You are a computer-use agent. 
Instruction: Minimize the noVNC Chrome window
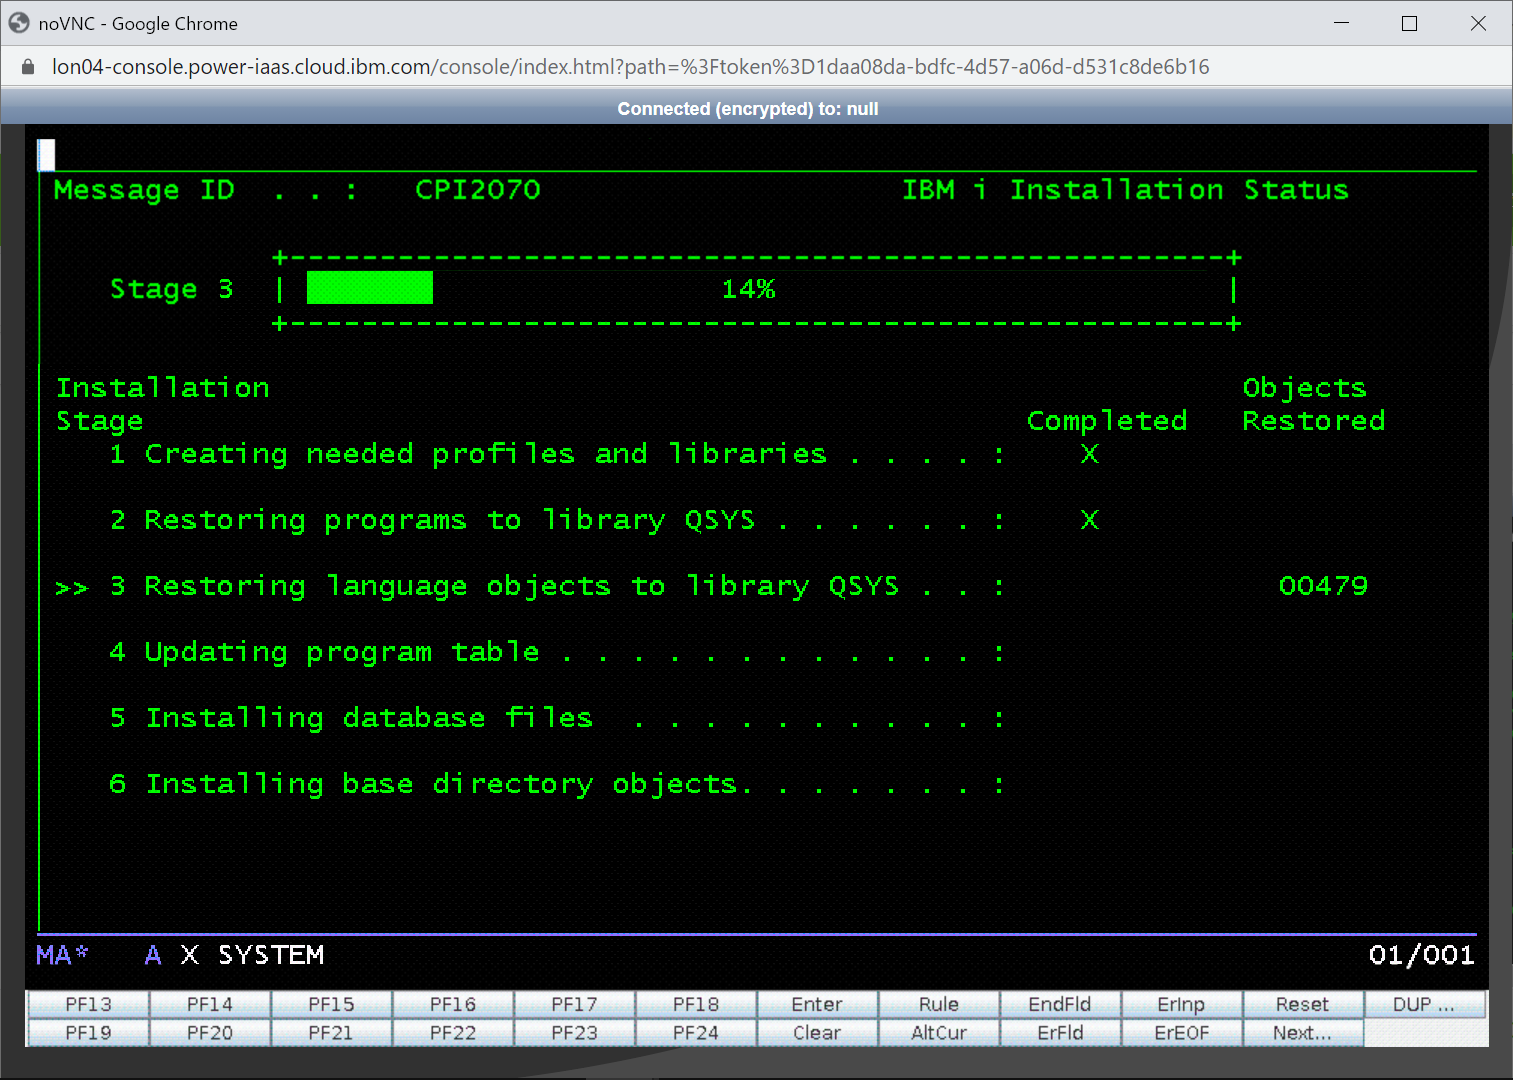pyautogui.click(x=1342, y=23)
